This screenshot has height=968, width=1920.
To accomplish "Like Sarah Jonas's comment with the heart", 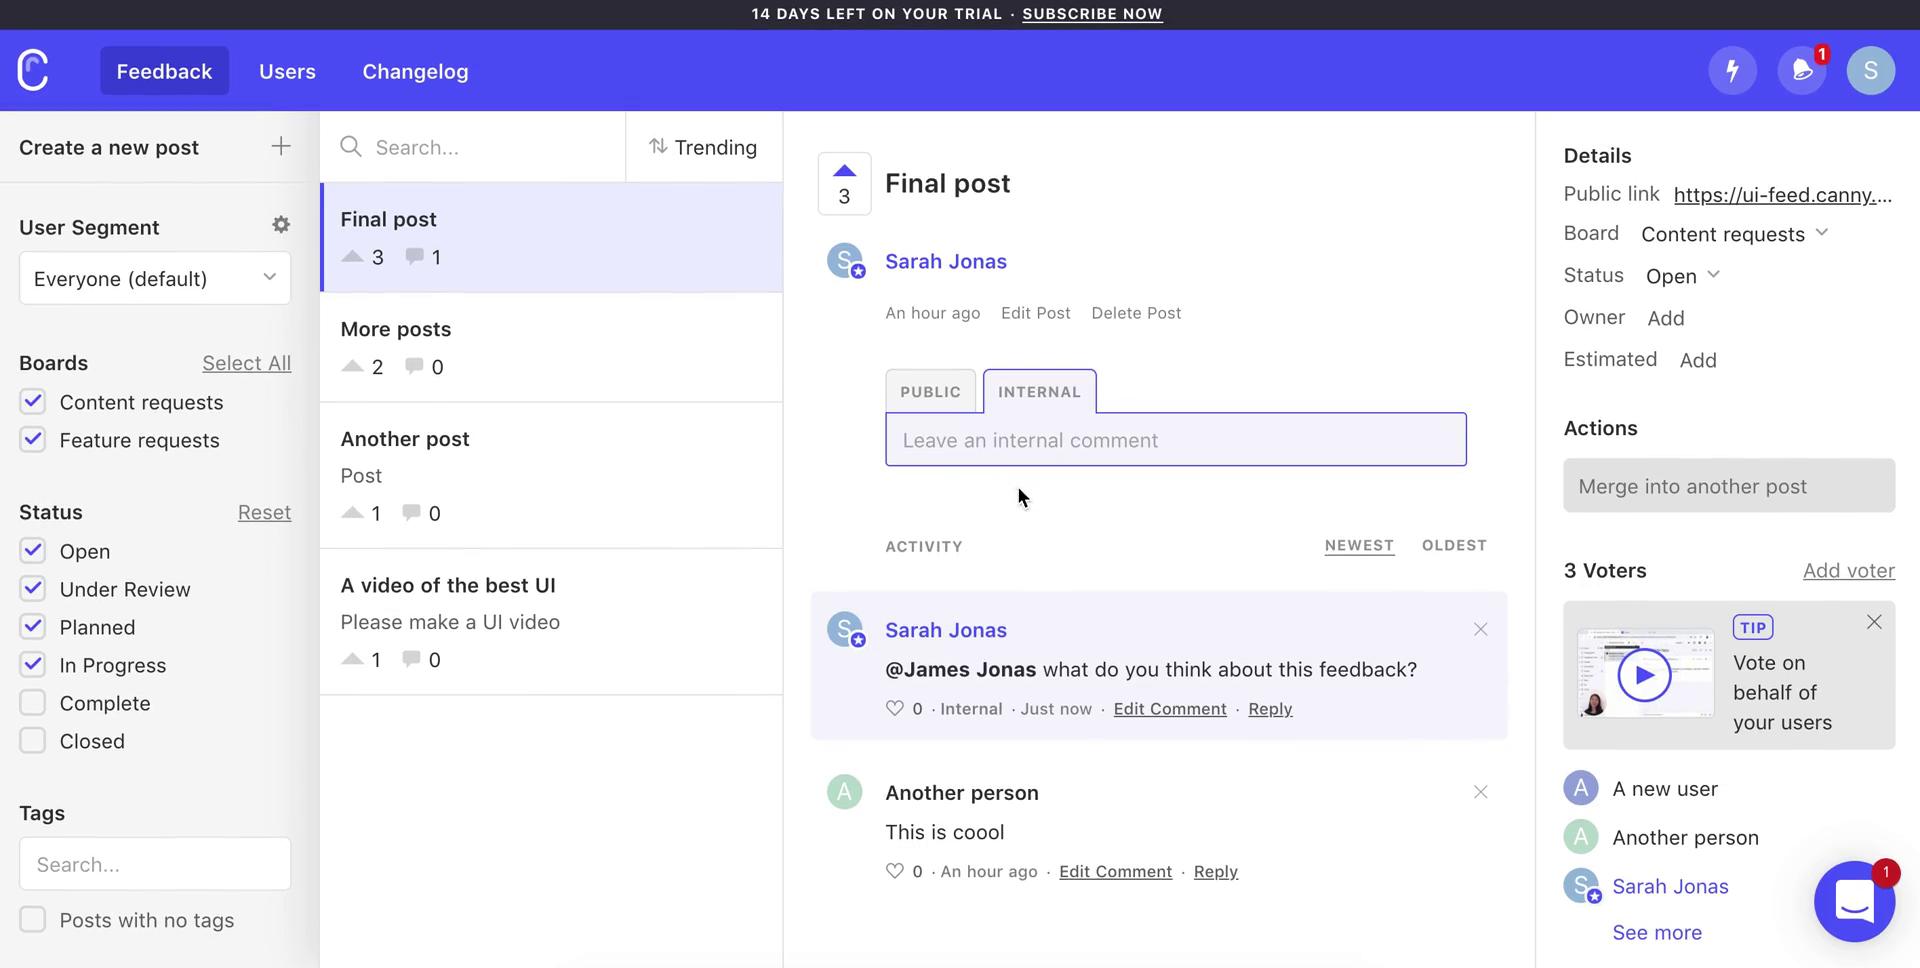I will point(894,708).
